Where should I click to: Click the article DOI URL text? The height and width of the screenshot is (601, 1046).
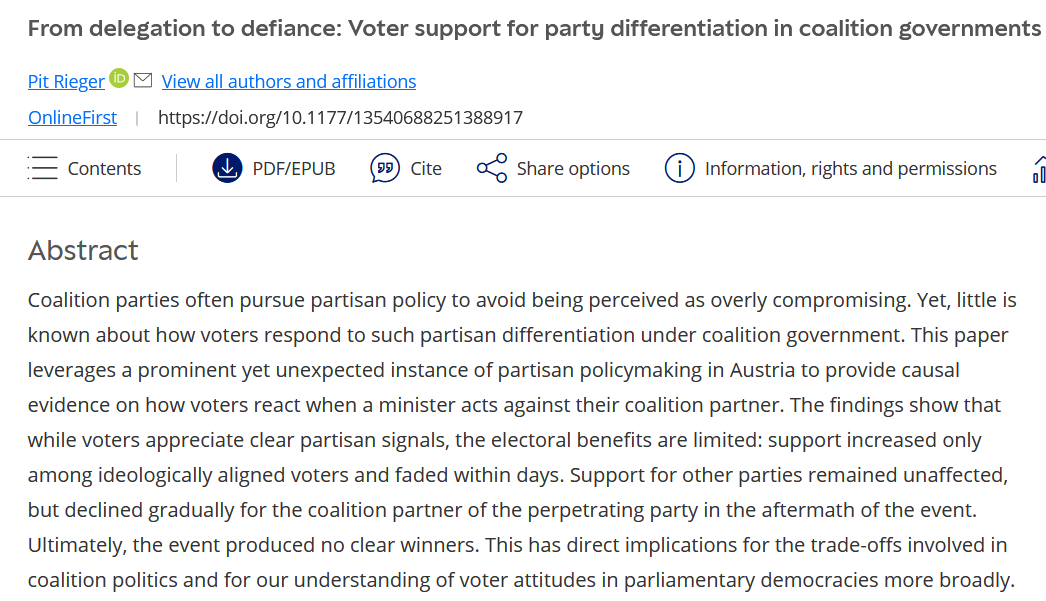340,118
